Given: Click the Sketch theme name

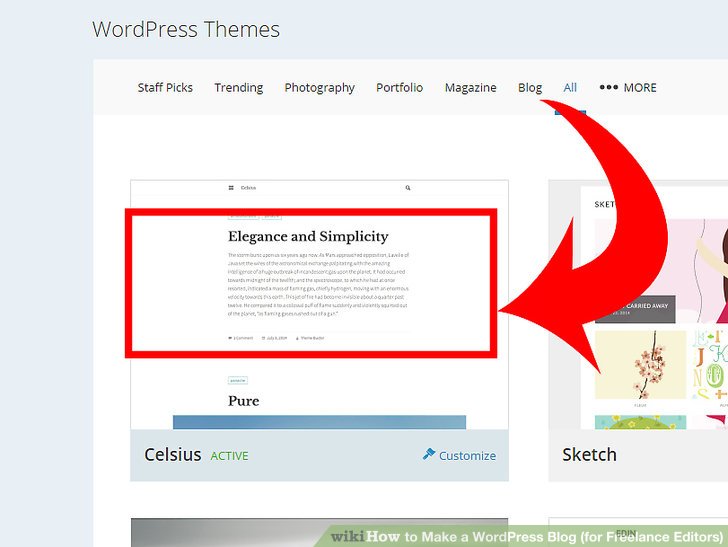Looking at the screenshot, I should 589,455.
